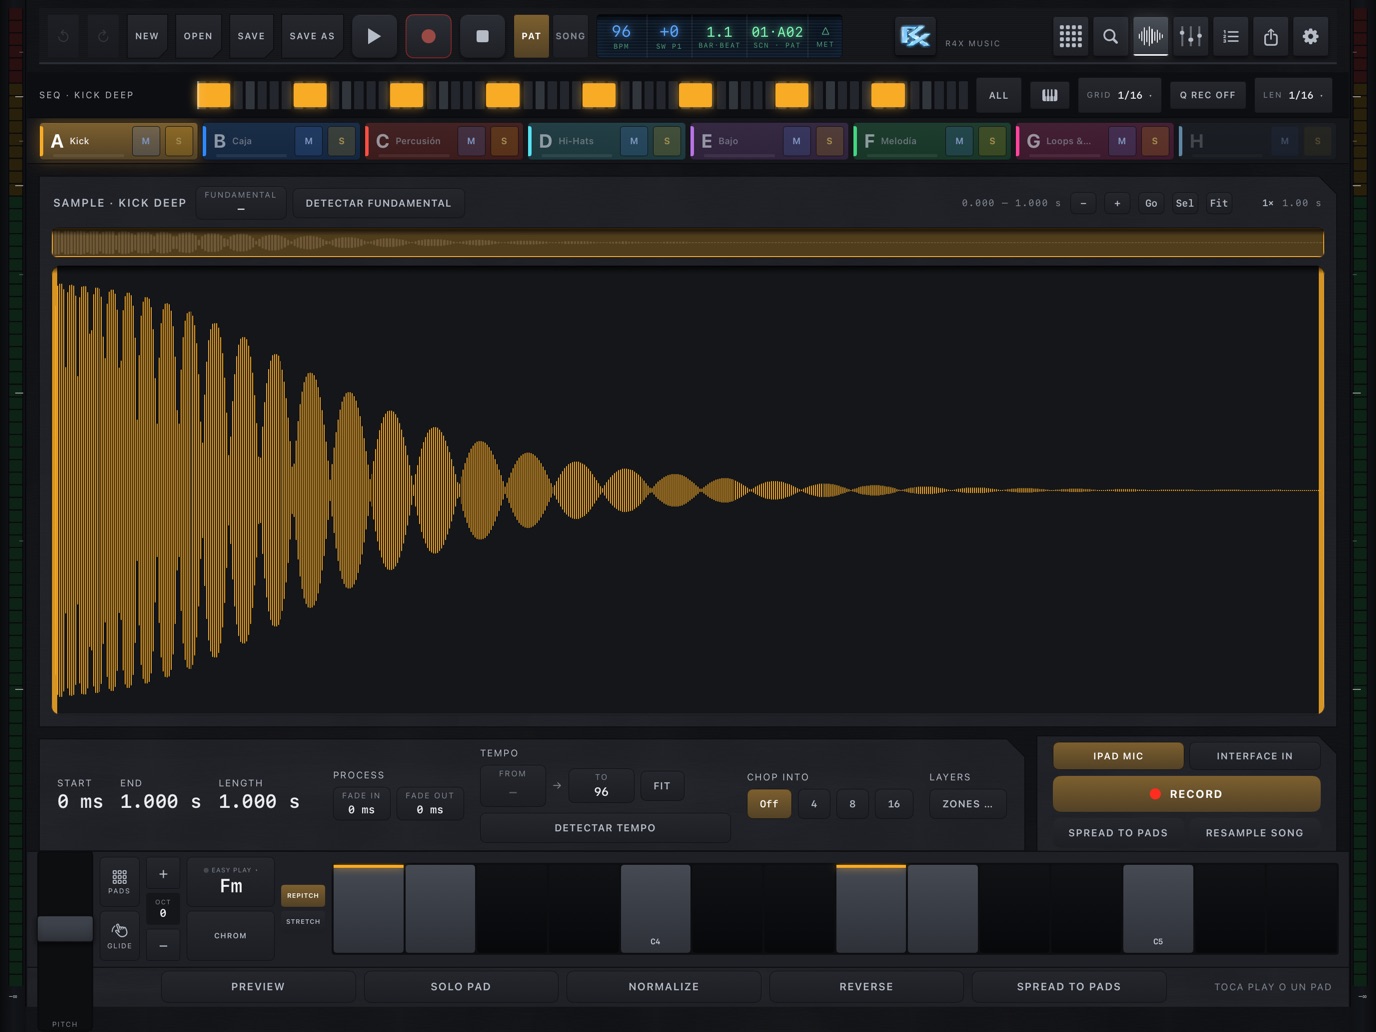This screenshot has width=1376, height=1032.
Task: Open the FUNDAMENTAL note selector
Action: [x=240, y=202]
